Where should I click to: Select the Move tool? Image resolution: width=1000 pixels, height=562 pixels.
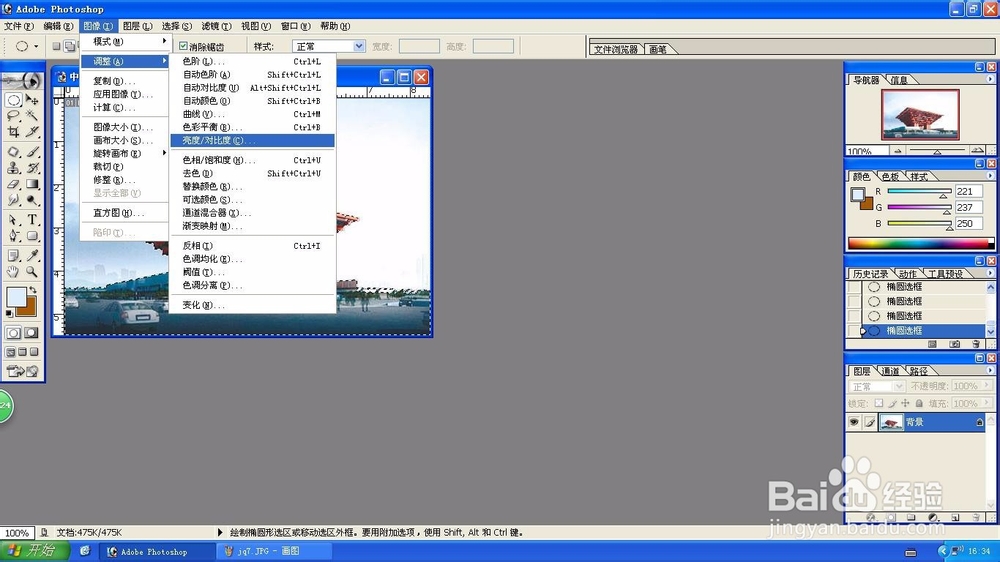32,100
